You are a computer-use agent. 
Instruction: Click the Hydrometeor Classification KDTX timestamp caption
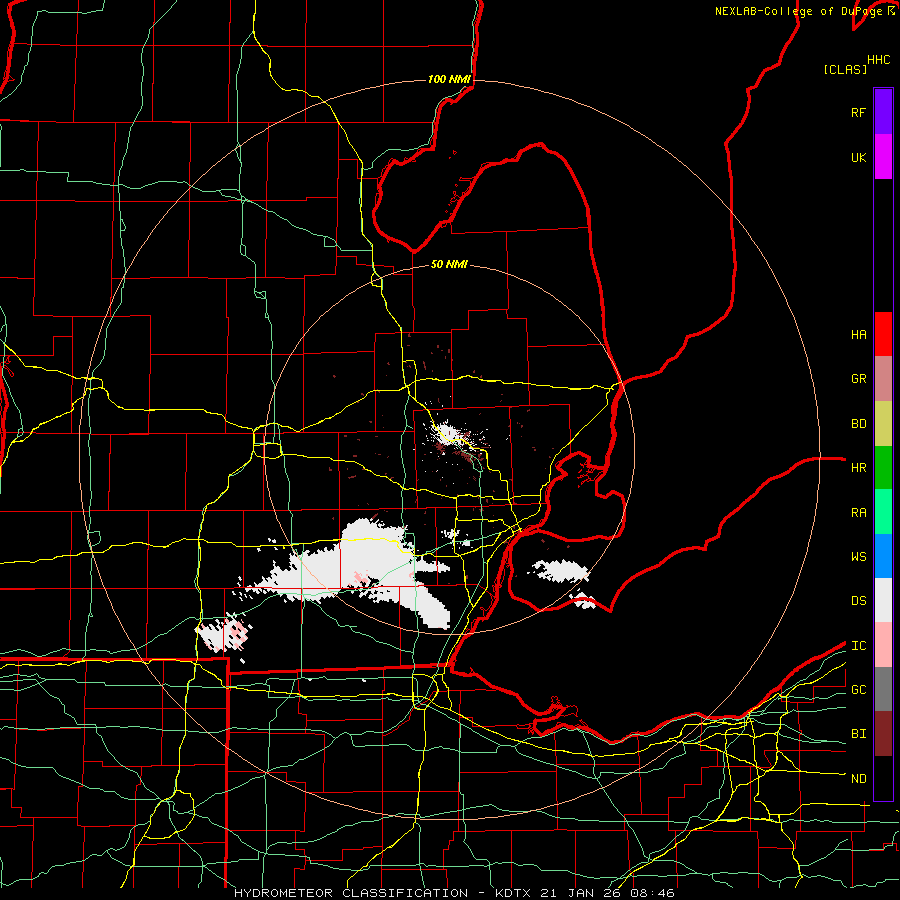point(454,893)
